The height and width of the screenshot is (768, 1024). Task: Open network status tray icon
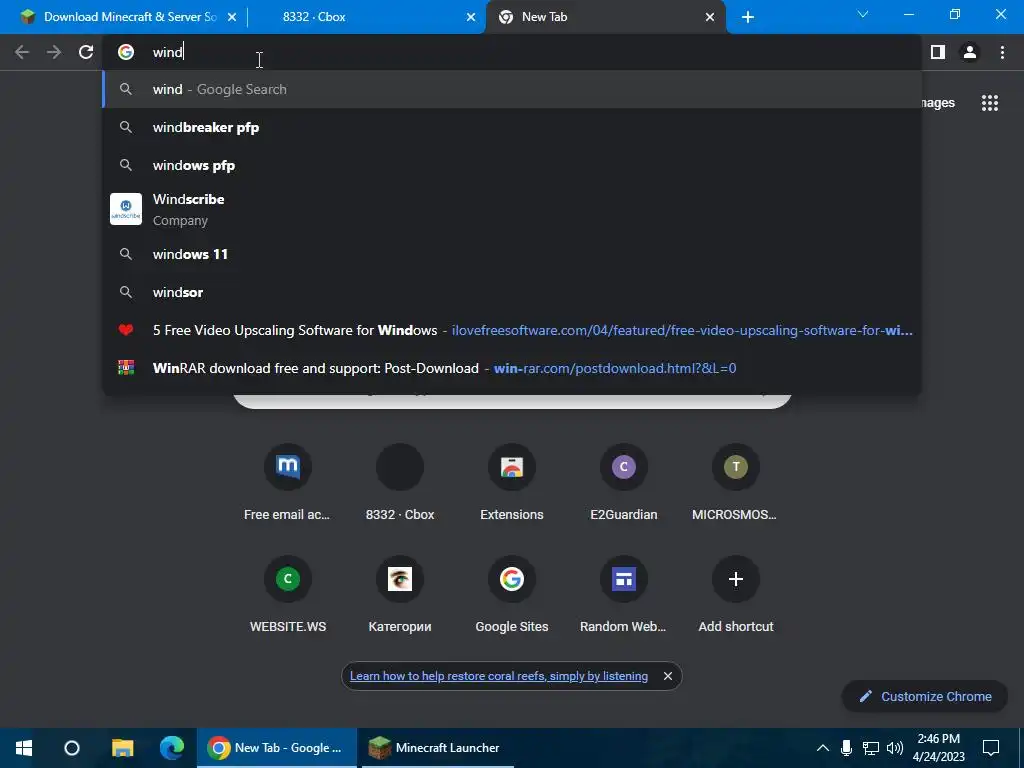click(871, 748)
